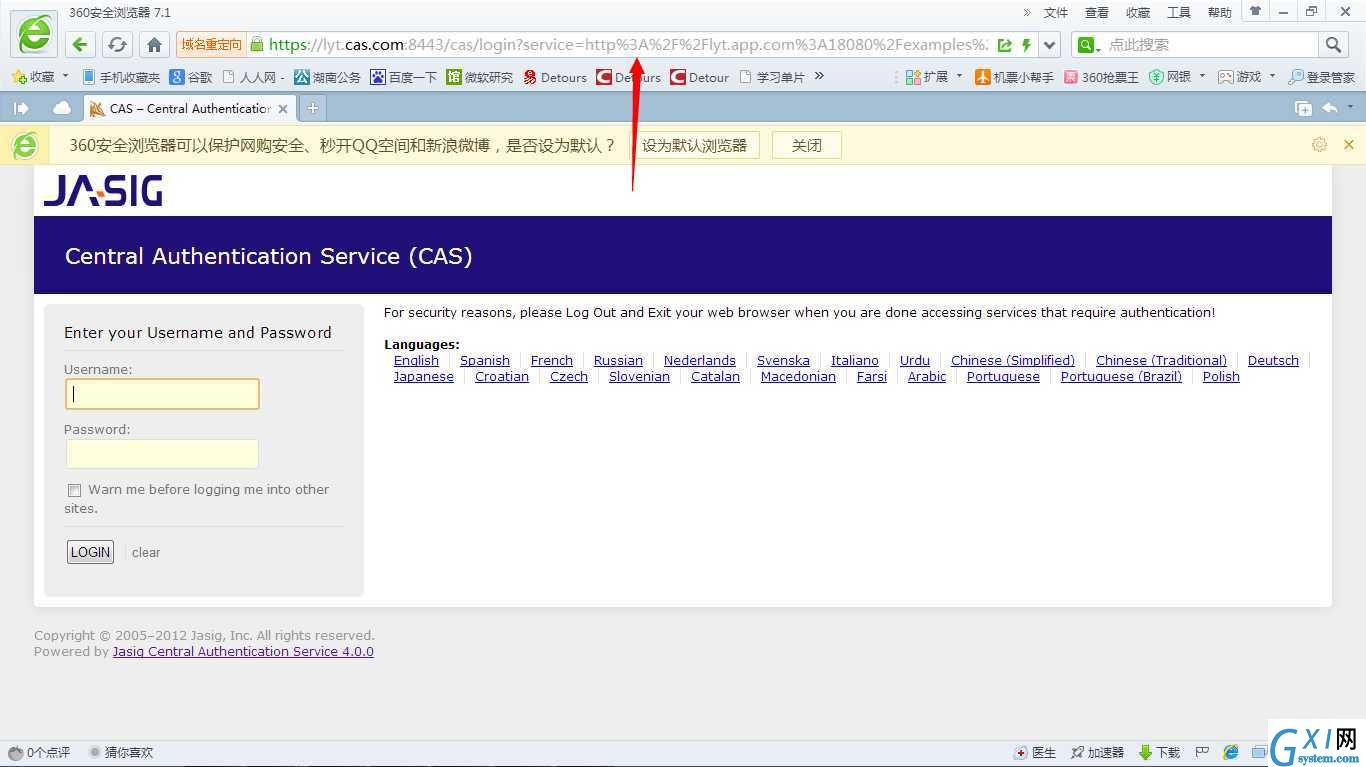Screen dimensions: 1366x767
Task: Click the 360 browser logo icon
Action: tap(34, 34)
